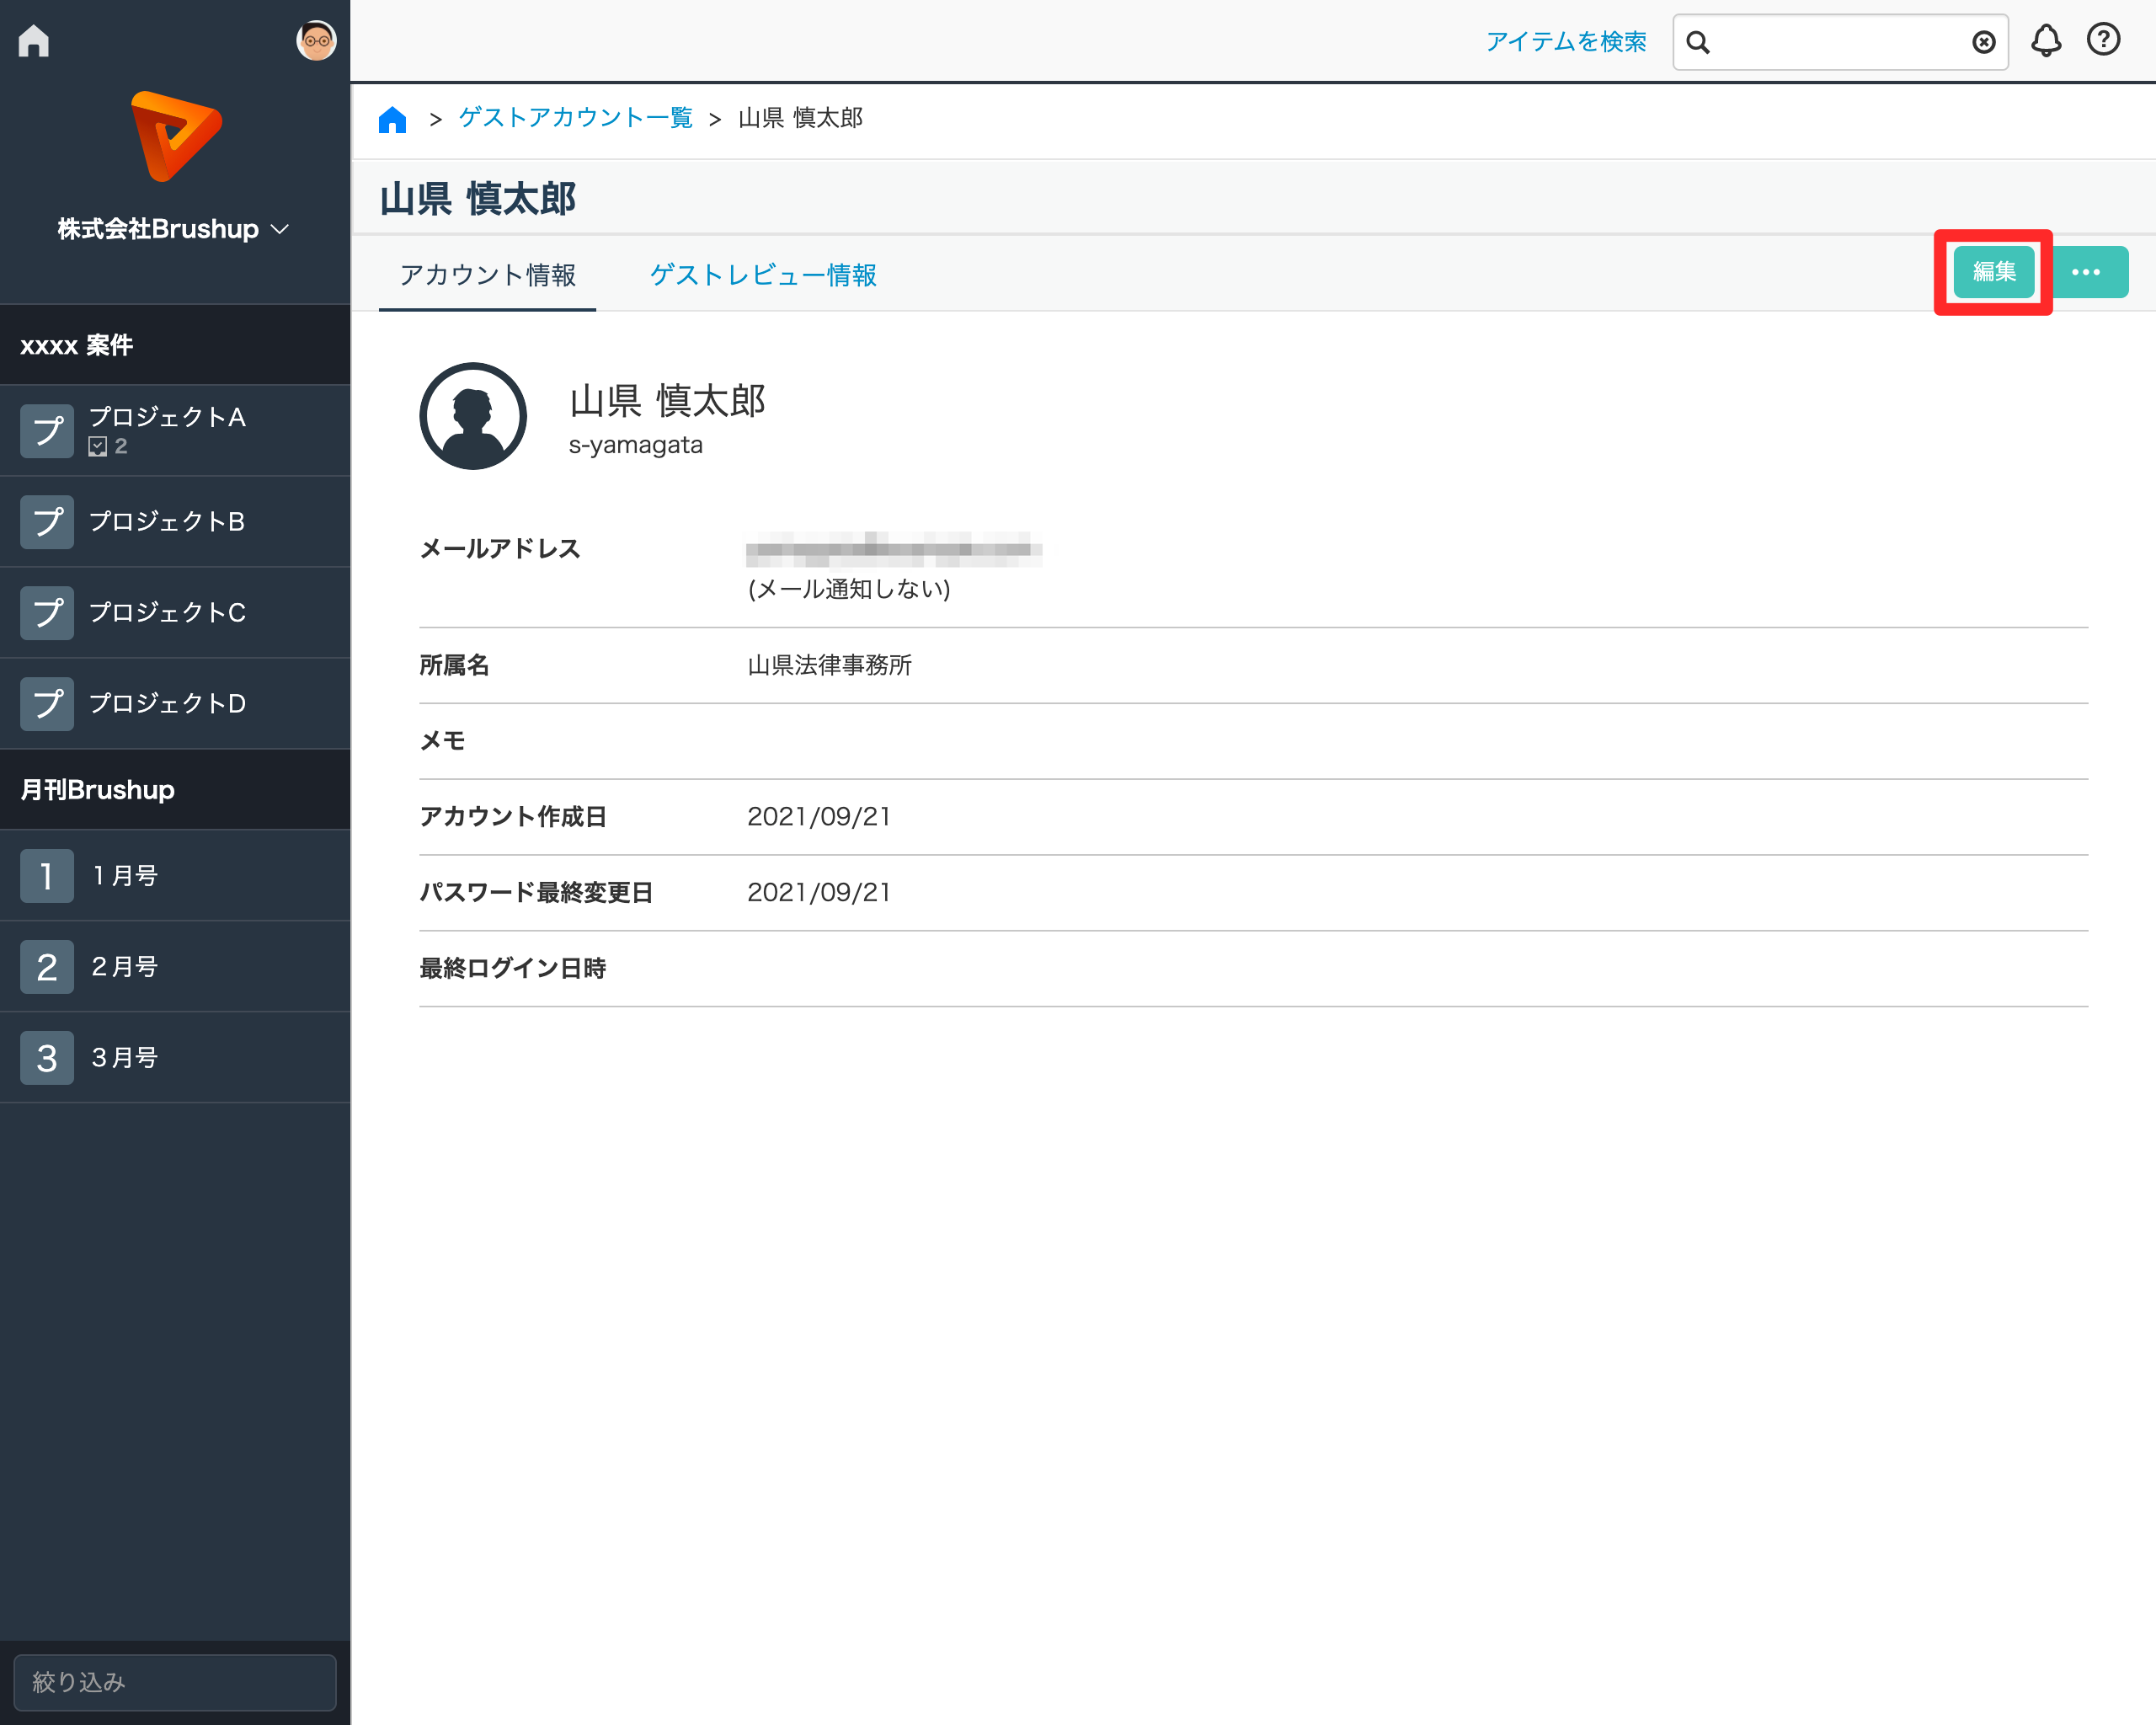
Task: Click the アカウント作成日 date 2021/09/21
Action: (x=819, y=817)
